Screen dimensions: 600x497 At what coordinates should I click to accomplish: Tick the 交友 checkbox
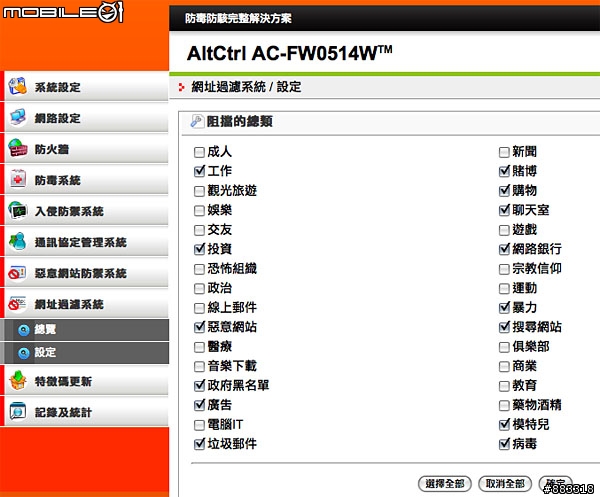199,230
